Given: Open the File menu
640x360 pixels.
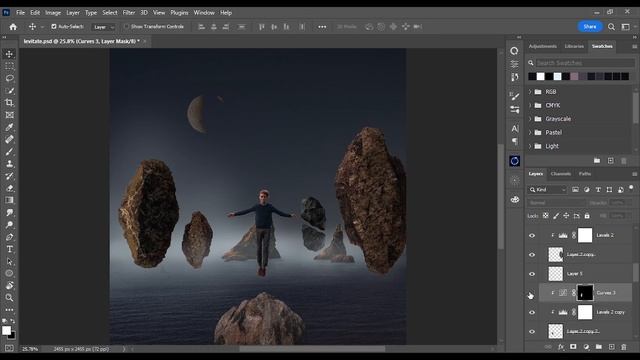Looking at the screenshot, I should pyautogui.click(x=20, y=13).
